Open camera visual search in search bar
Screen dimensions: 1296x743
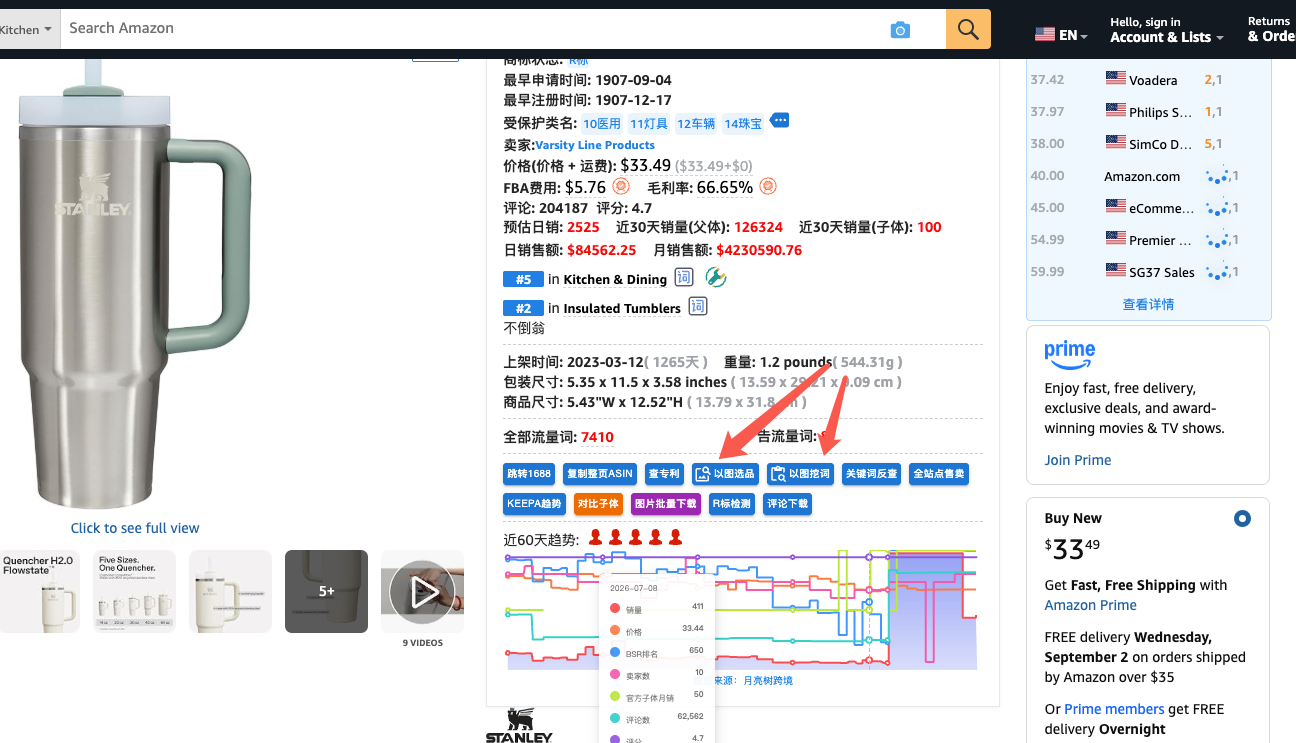click(x=900, y=30)
